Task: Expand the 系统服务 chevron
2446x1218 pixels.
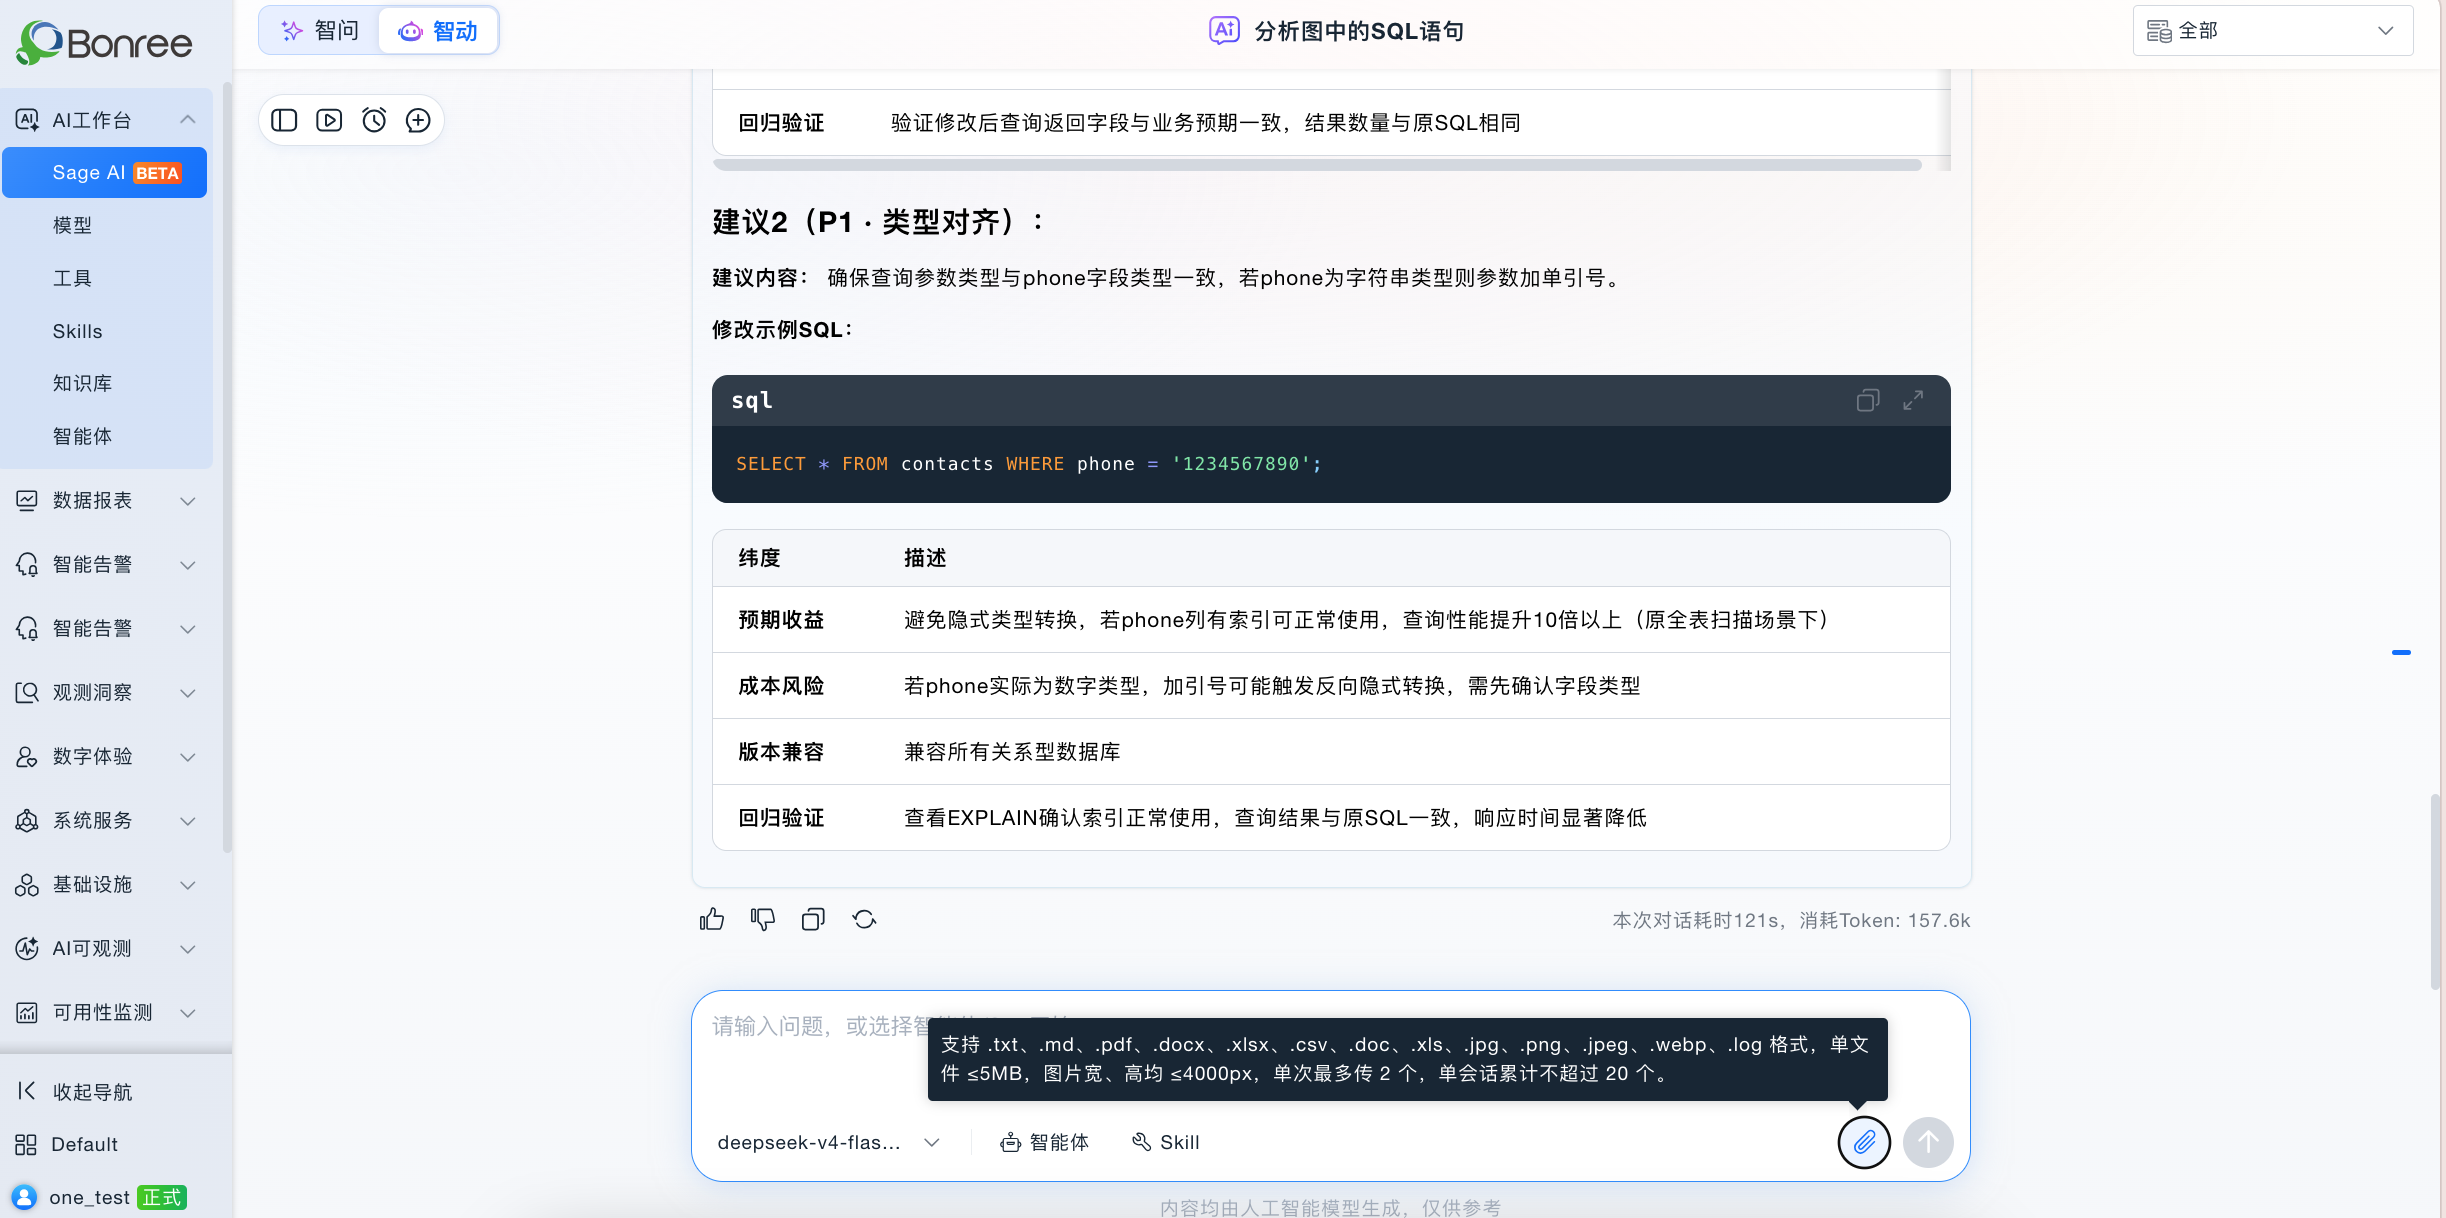Action: (188, 821)
